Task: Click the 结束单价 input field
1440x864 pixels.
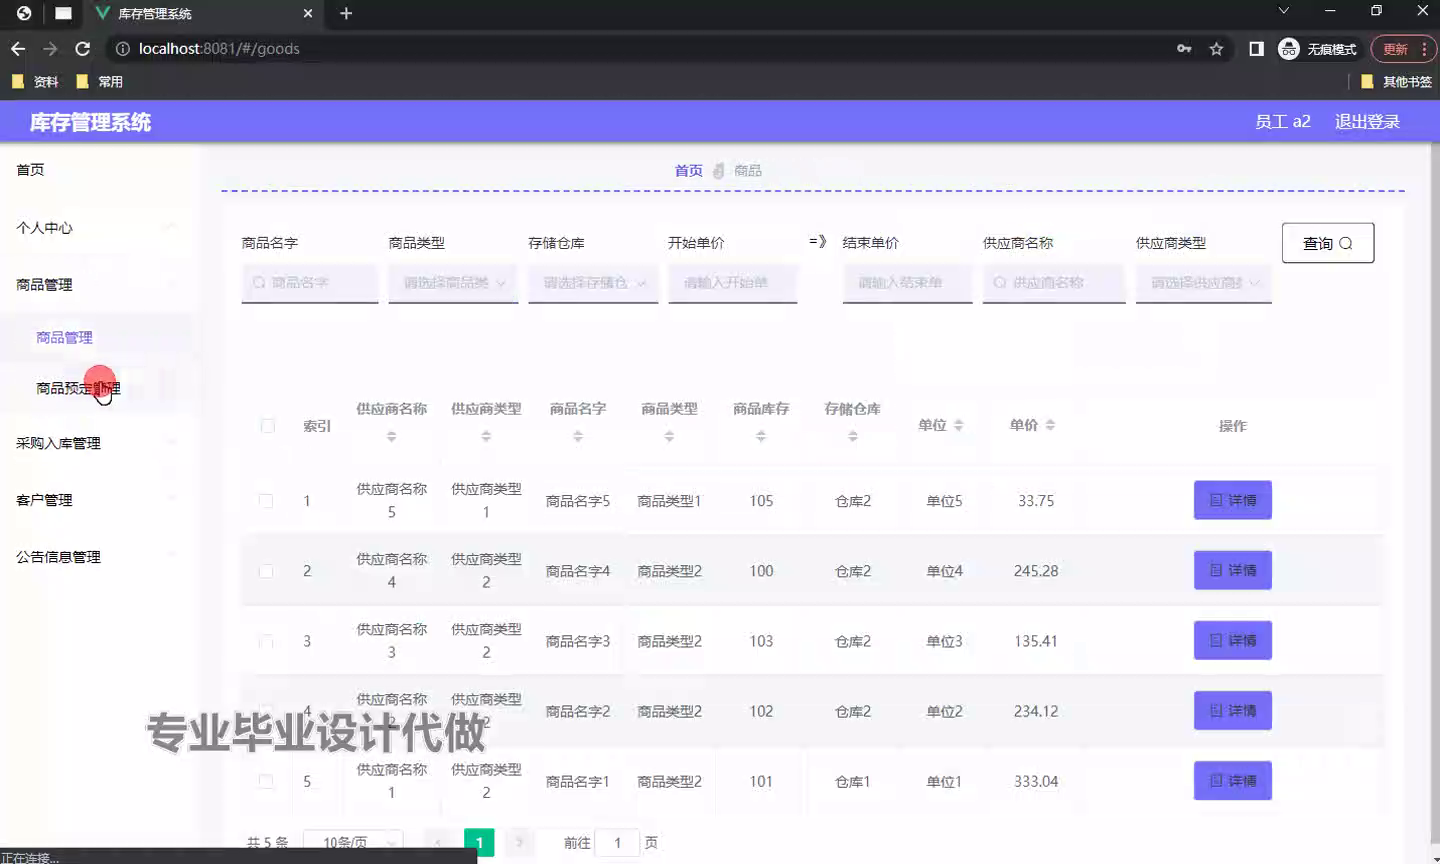Action: pos(907,283)
